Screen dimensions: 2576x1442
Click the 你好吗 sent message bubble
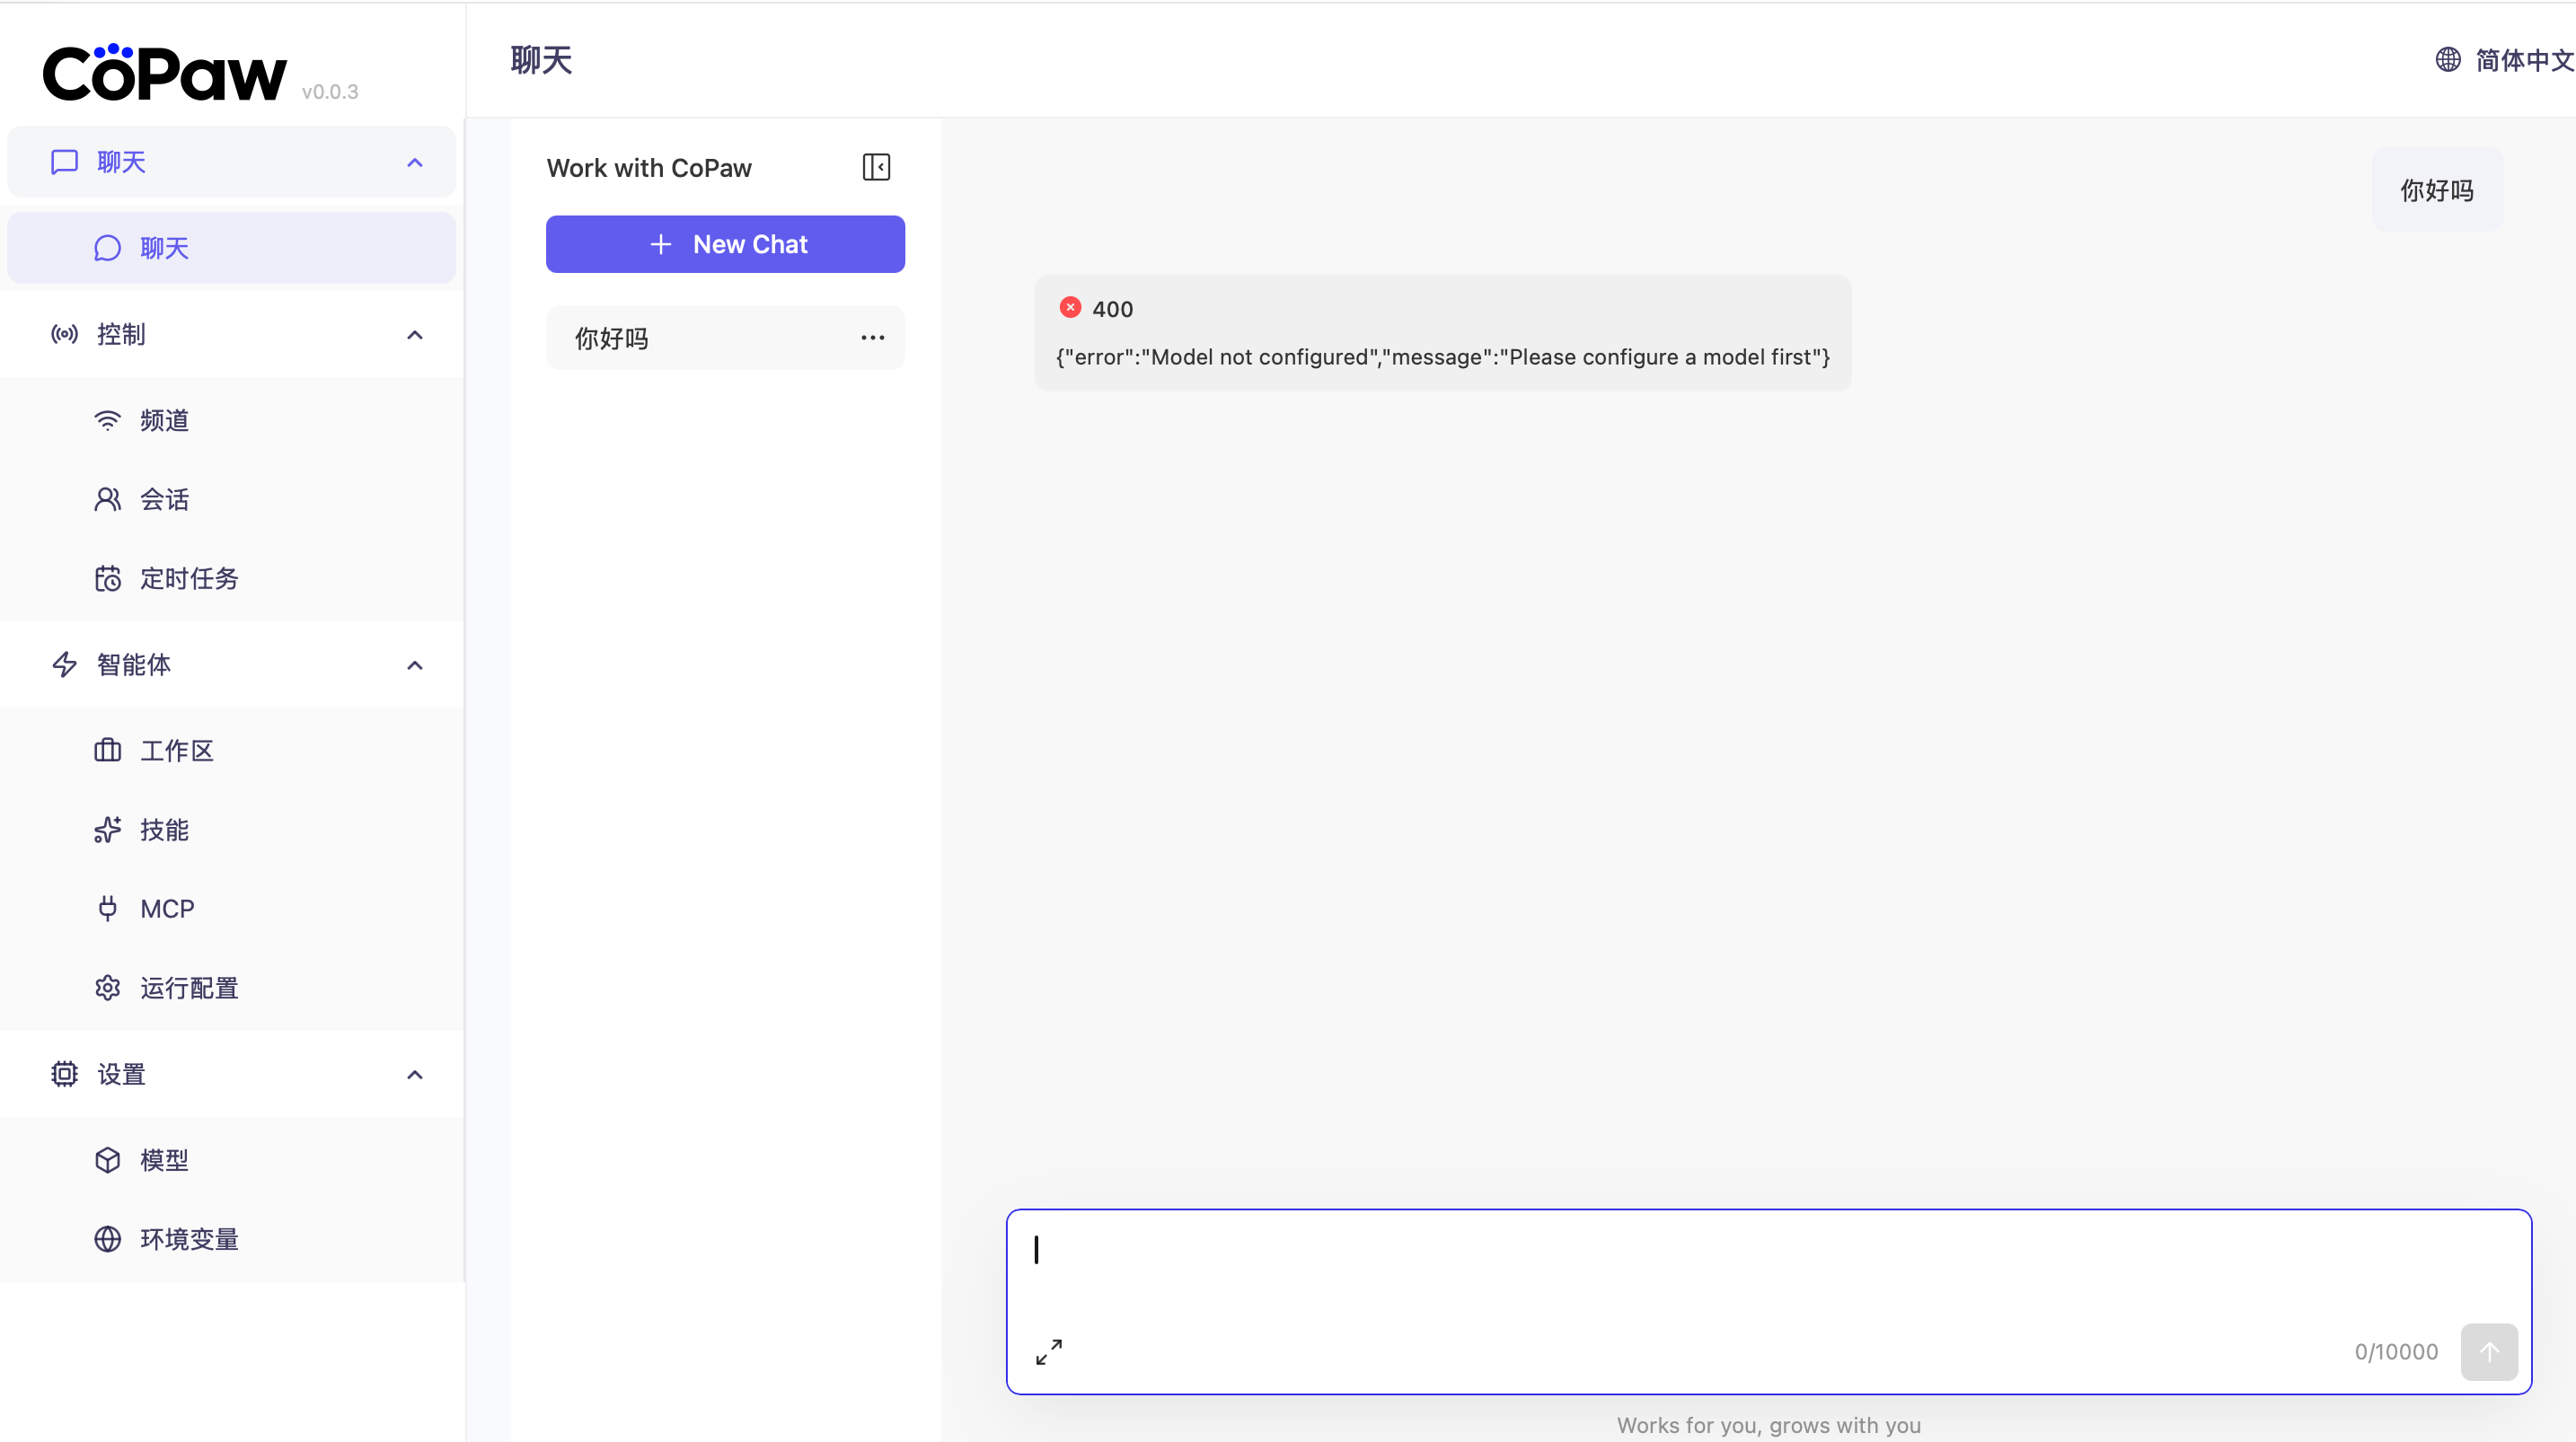click(x=2437, y=190)
